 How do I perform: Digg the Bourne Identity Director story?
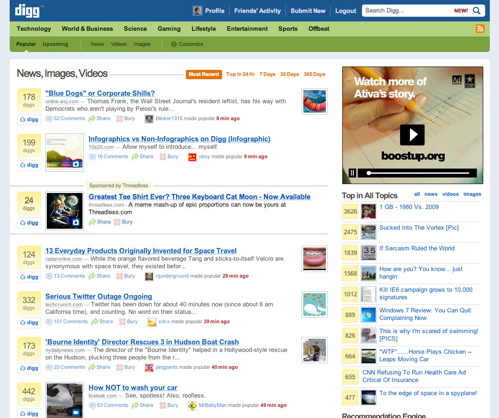(29, 368)
